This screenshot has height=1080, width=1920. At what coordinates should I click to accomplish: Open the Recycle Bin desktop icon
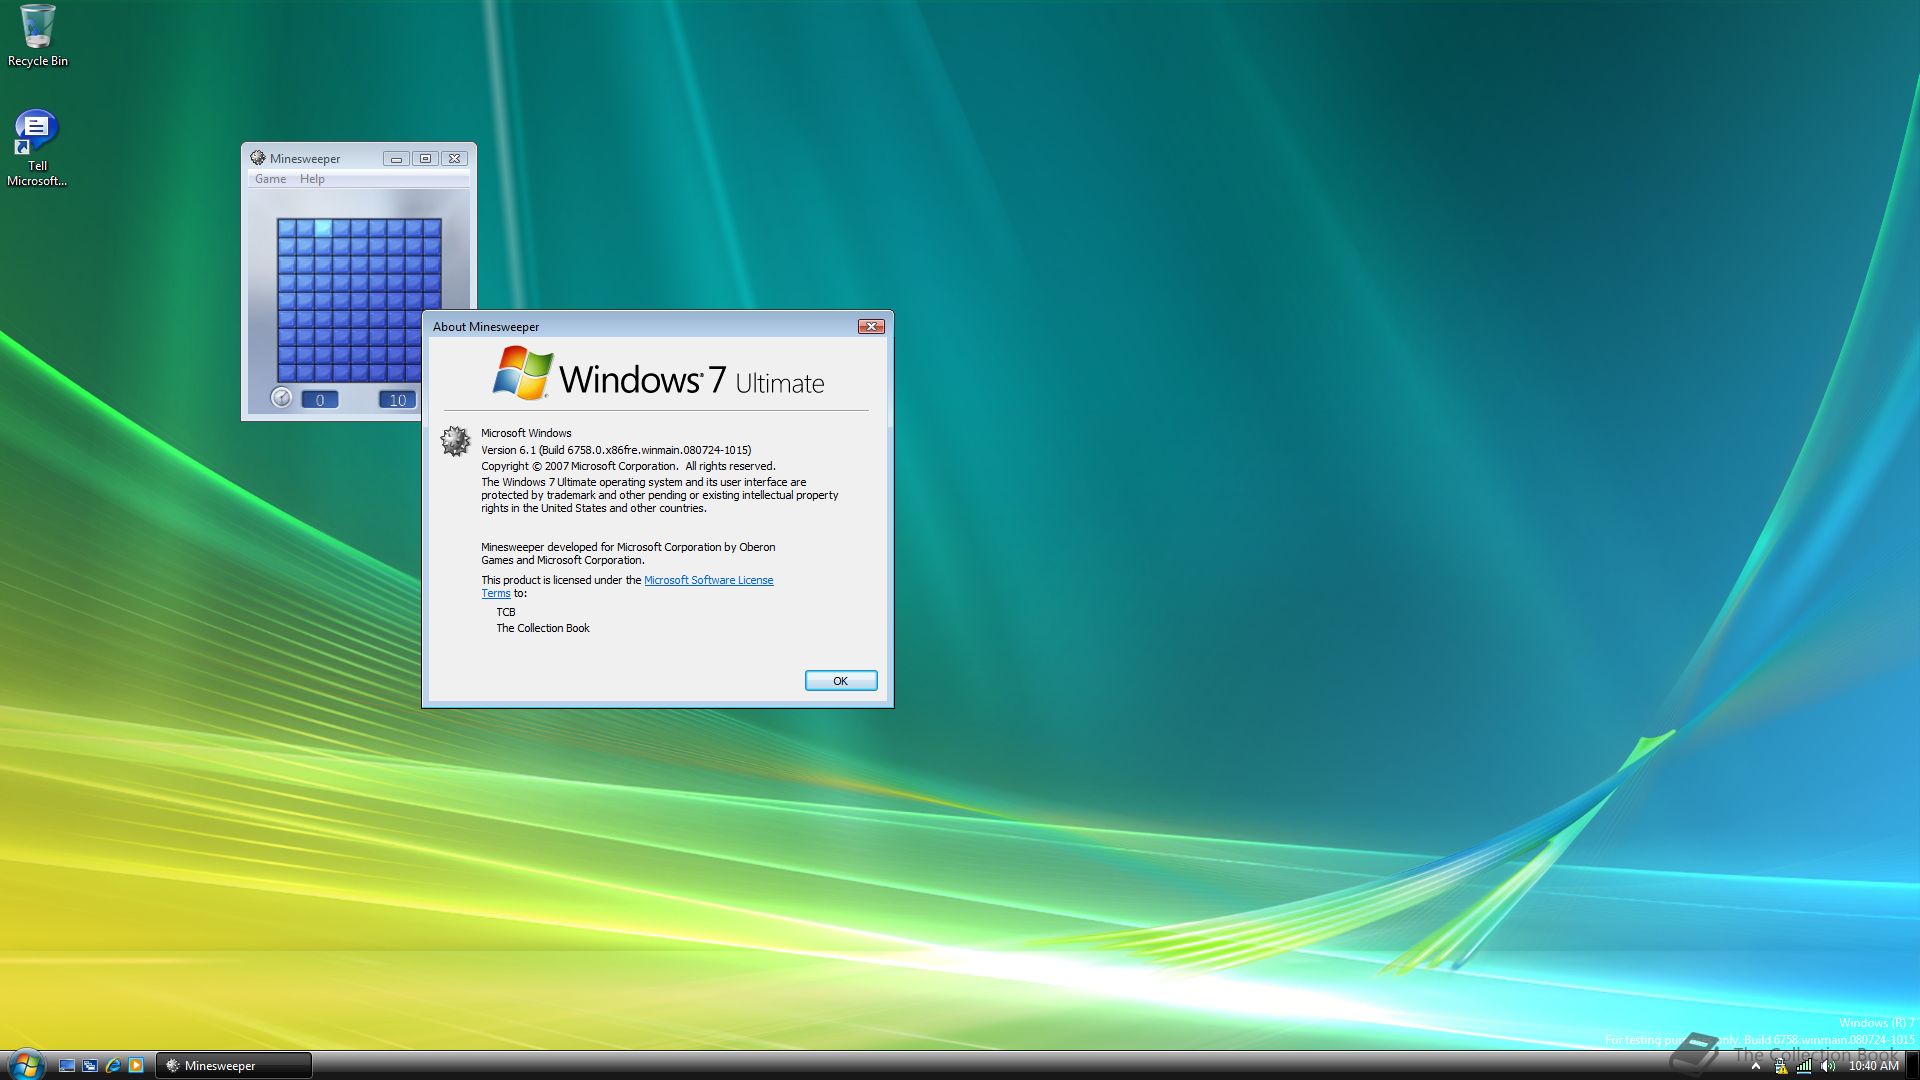point(37,36)
